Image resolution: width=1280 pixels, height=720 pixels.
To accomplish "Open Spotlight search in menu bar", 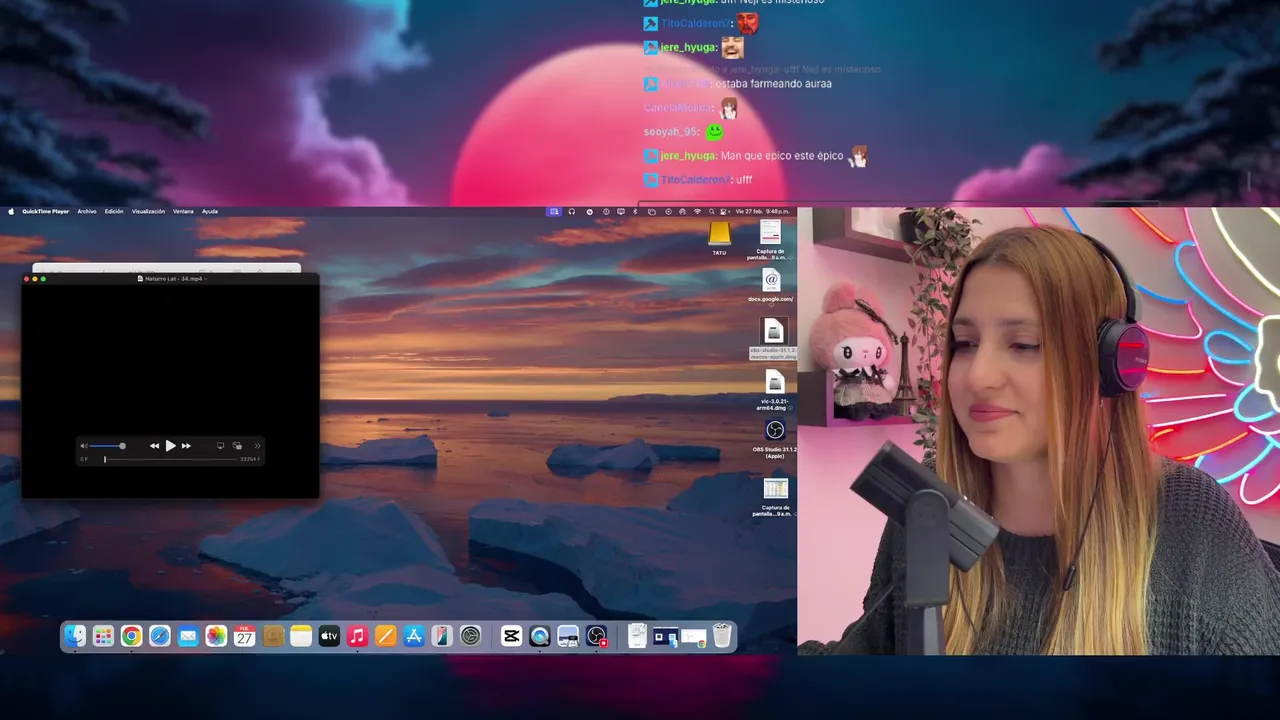I will click(712, 211).
